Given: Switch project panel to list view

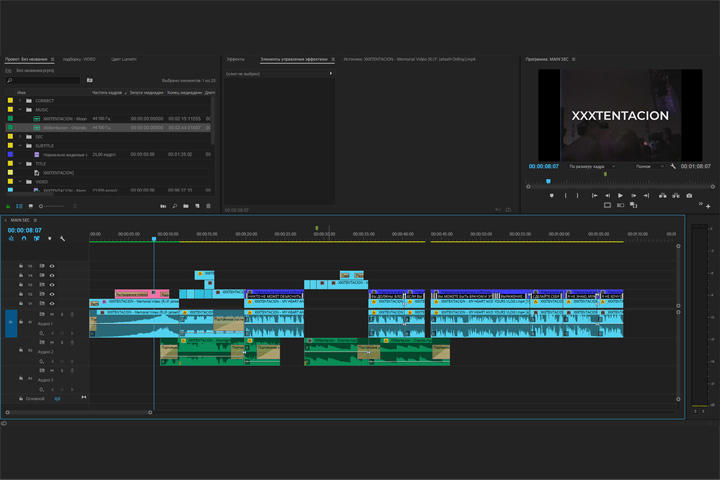Looking at the screenshot, I should click(19, 207).
